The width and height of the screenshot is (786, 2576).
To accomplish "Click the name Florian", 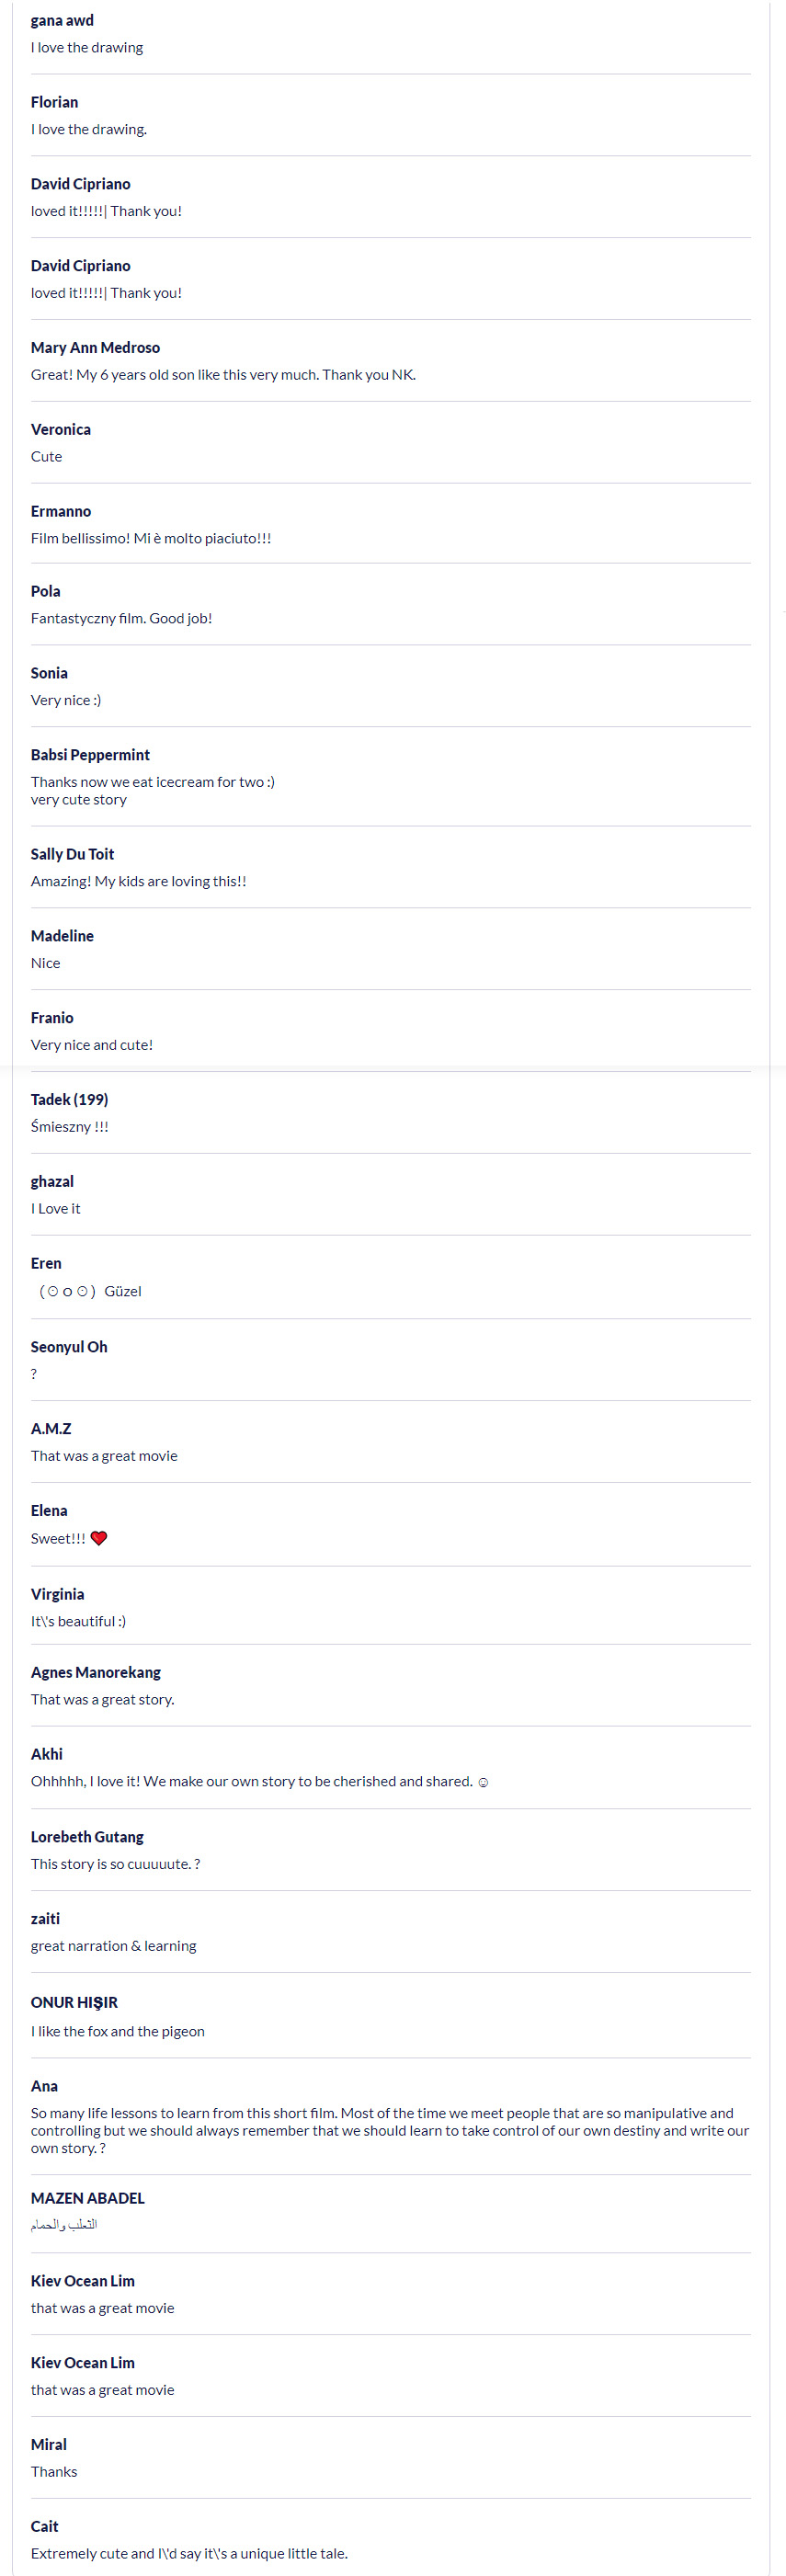I will (x=54, y=102).
